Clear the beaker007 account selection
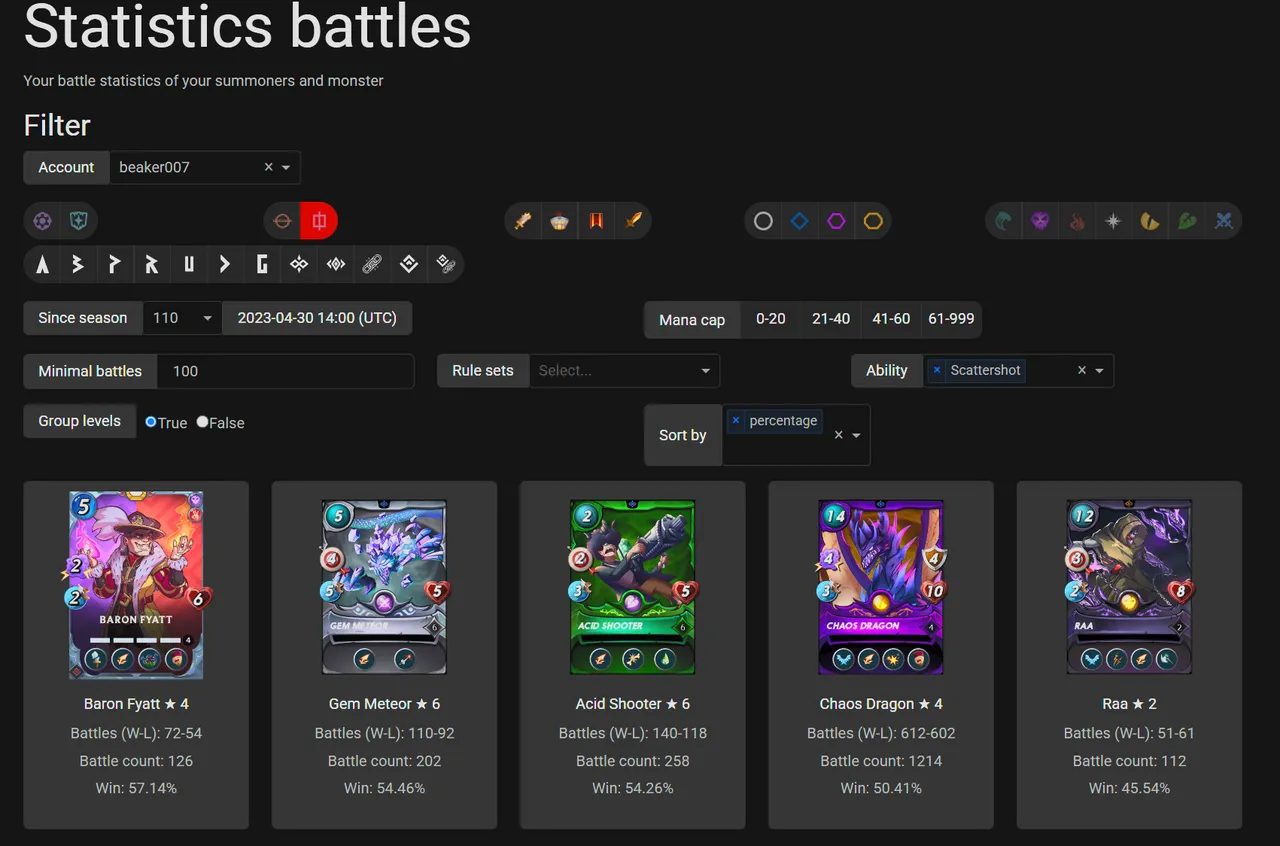 coord(268,168)
